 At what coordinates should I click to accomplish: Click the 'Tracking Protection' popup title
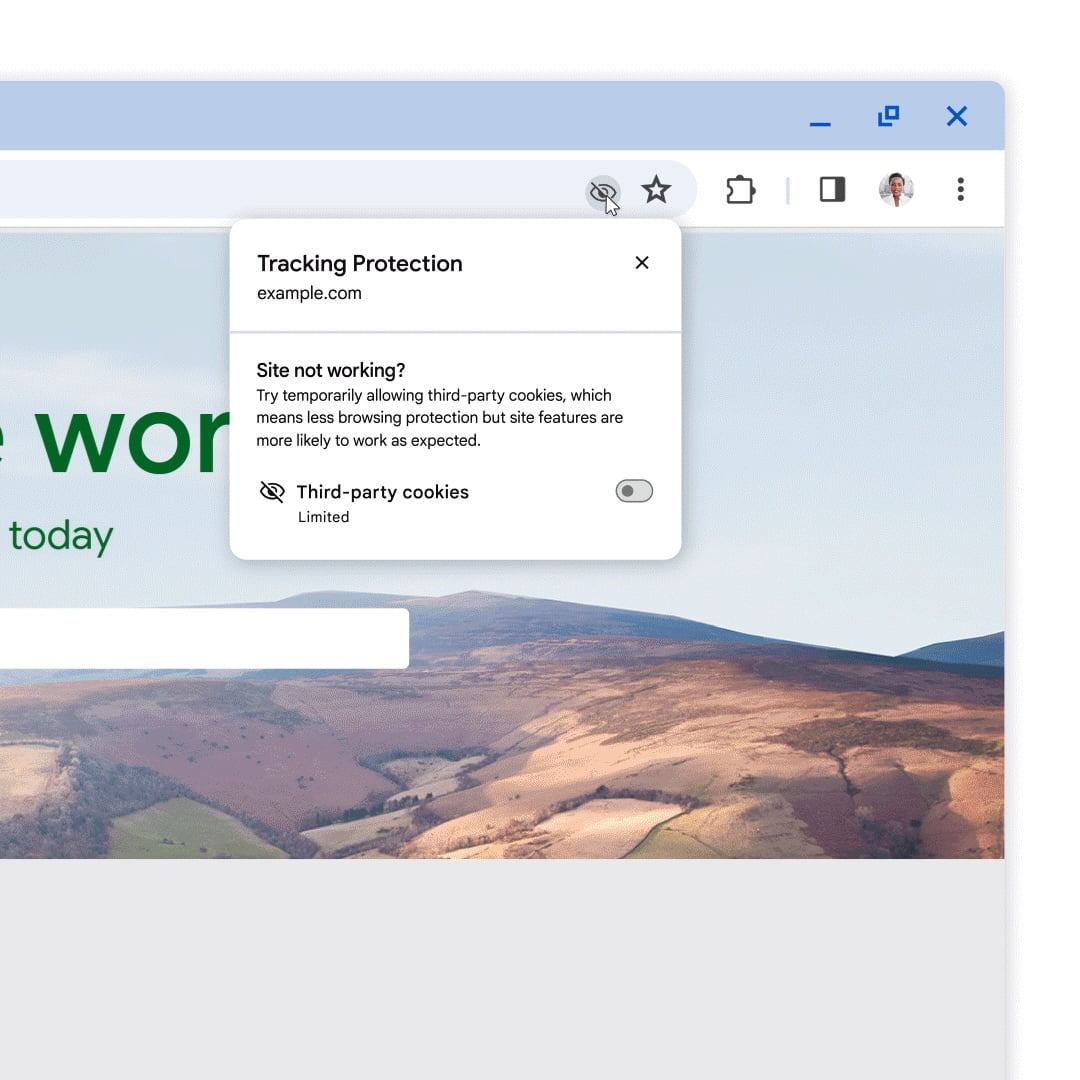pyautogui.click(x=360, y=264)
